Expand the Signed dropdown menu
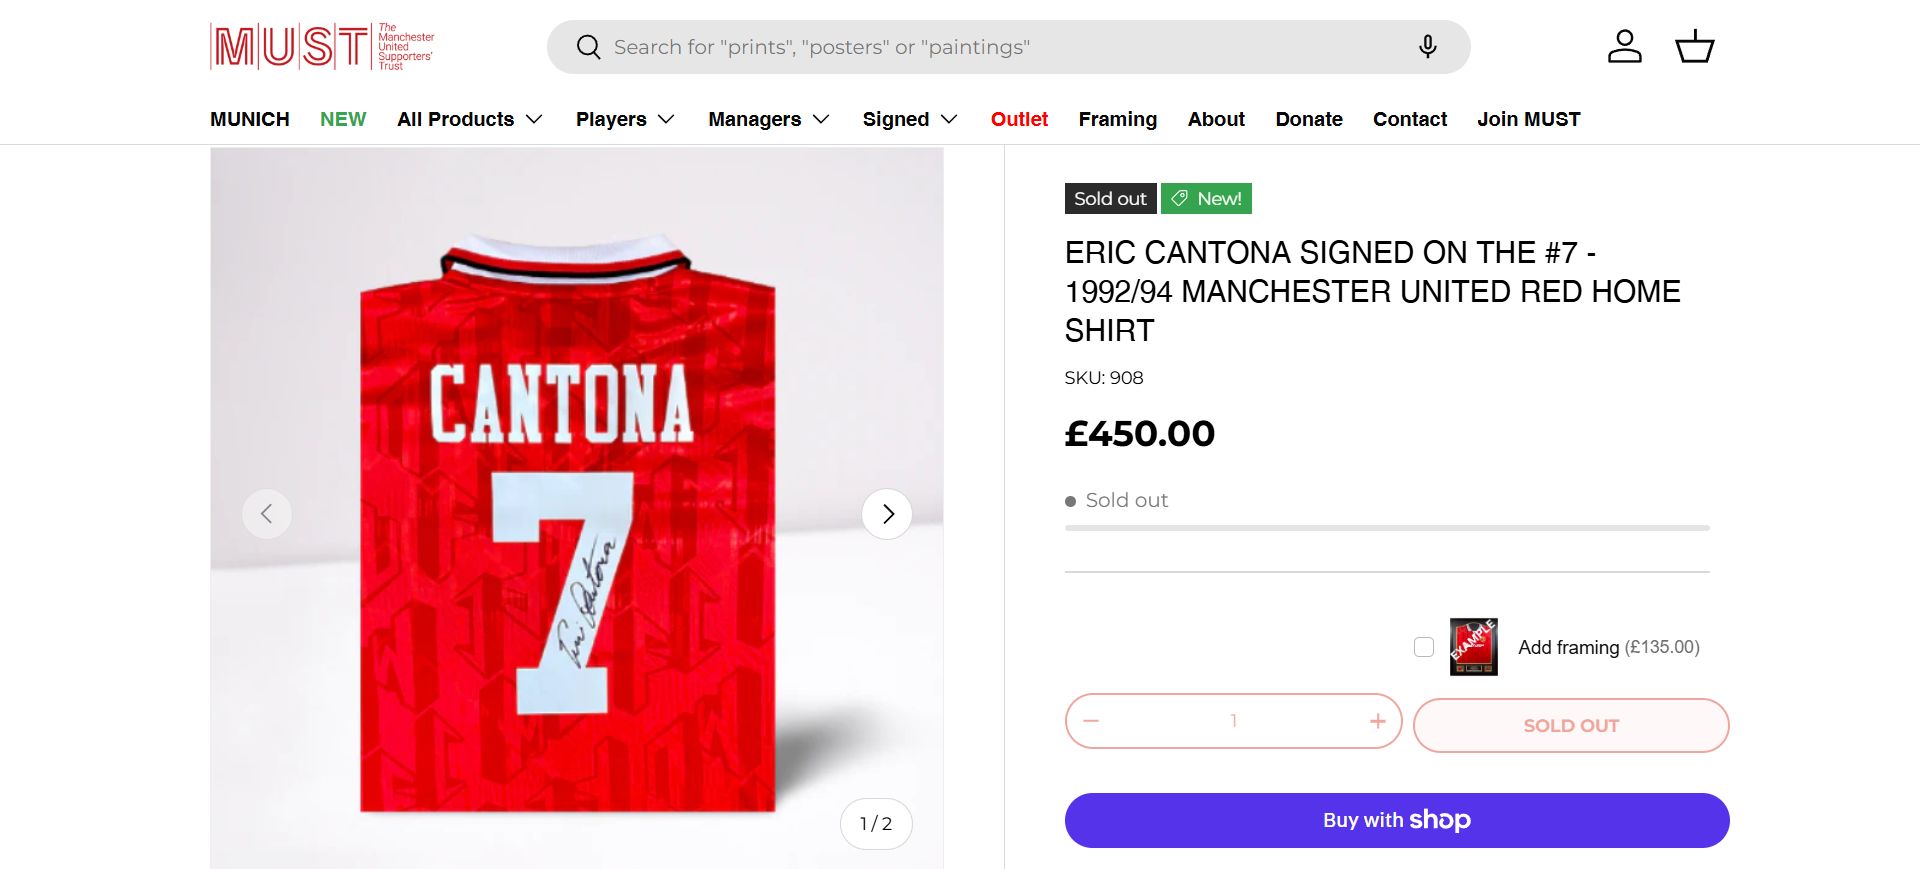The image size is (1920, 869). click(x=909, y=119)
